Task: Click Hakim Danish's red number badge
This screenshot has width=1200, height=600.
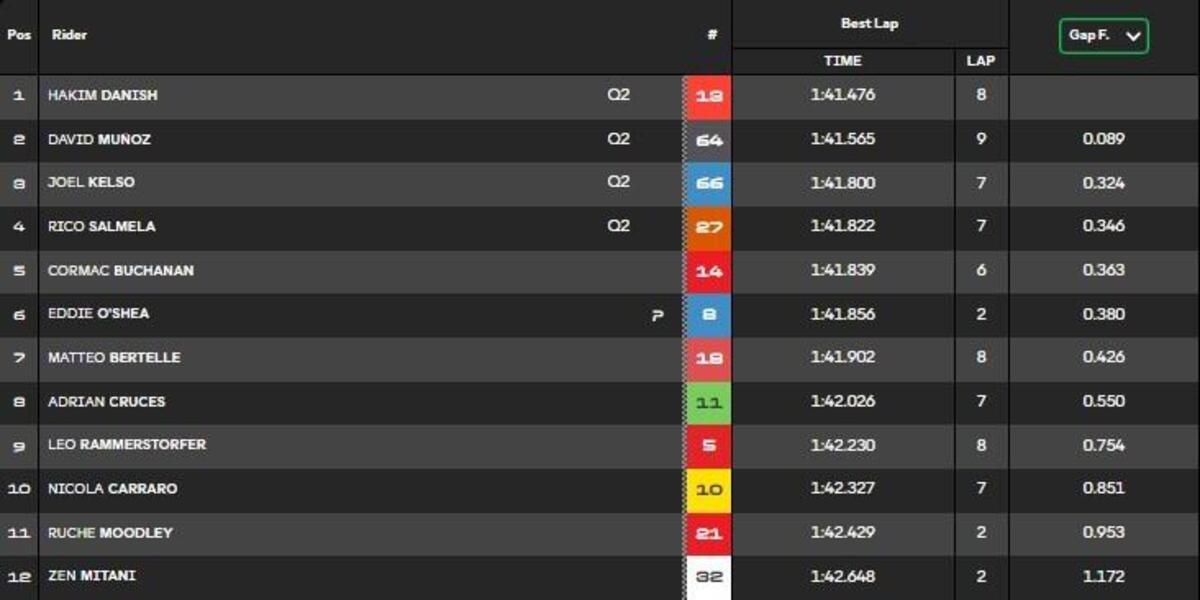Action: pos(708,97)
